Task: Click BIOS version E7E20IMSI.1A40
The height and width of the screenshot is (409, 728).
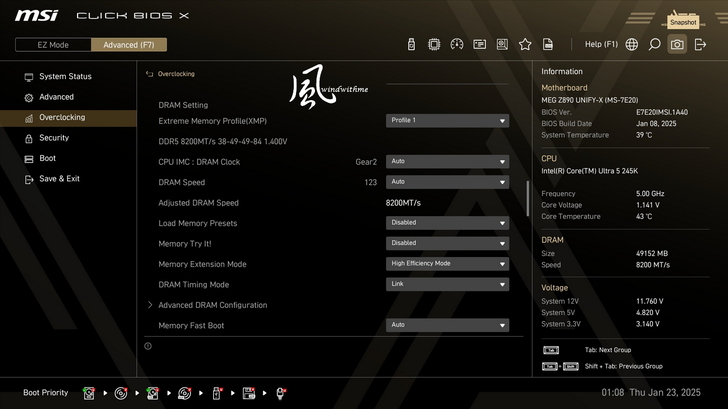Action: (x=662, y=112)
